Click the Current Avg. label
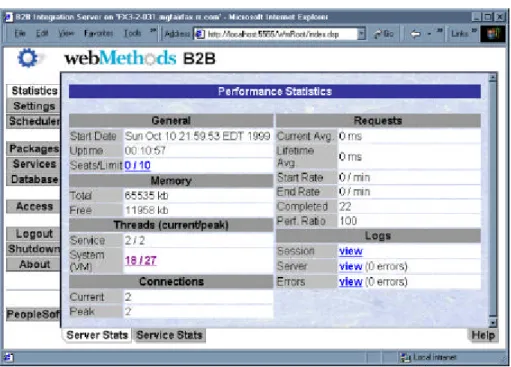 tap(305, 136)
